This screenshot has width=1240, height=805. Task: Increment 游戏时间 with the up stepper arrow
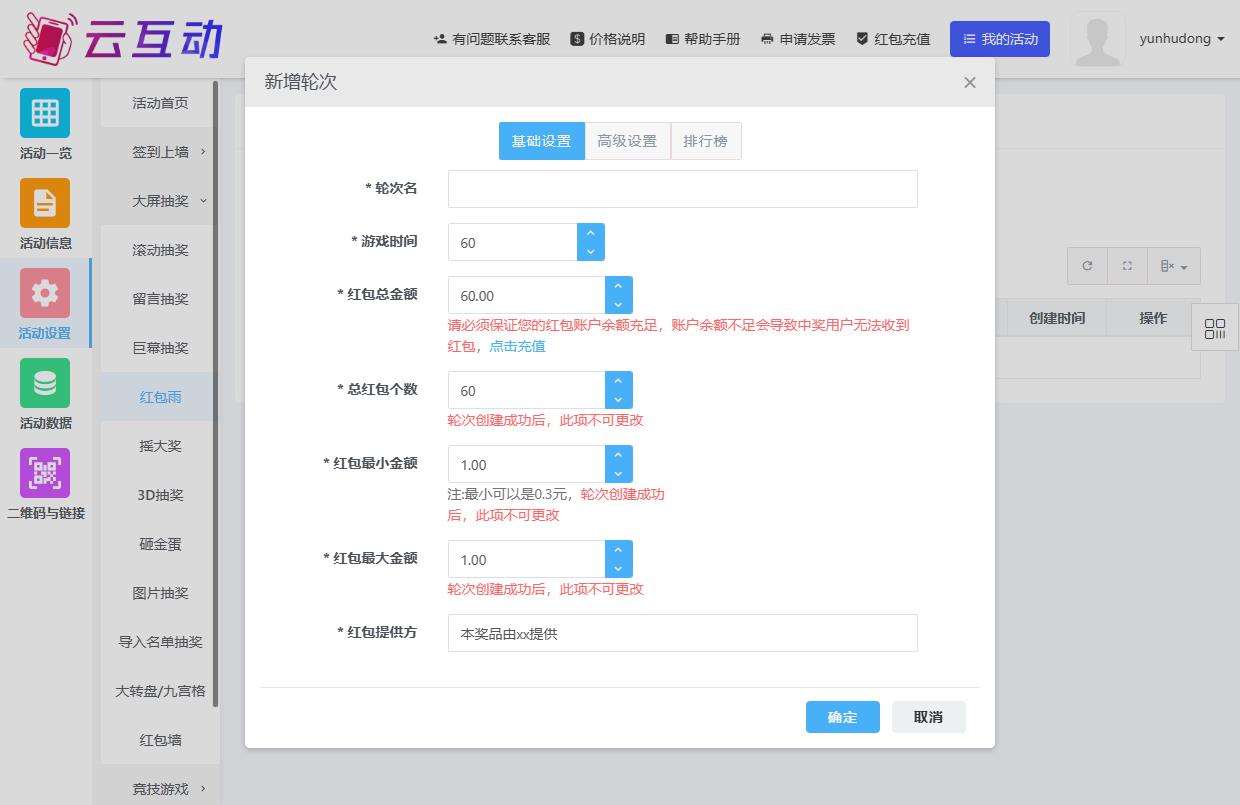pyautogui.click(x=590, y=233)
